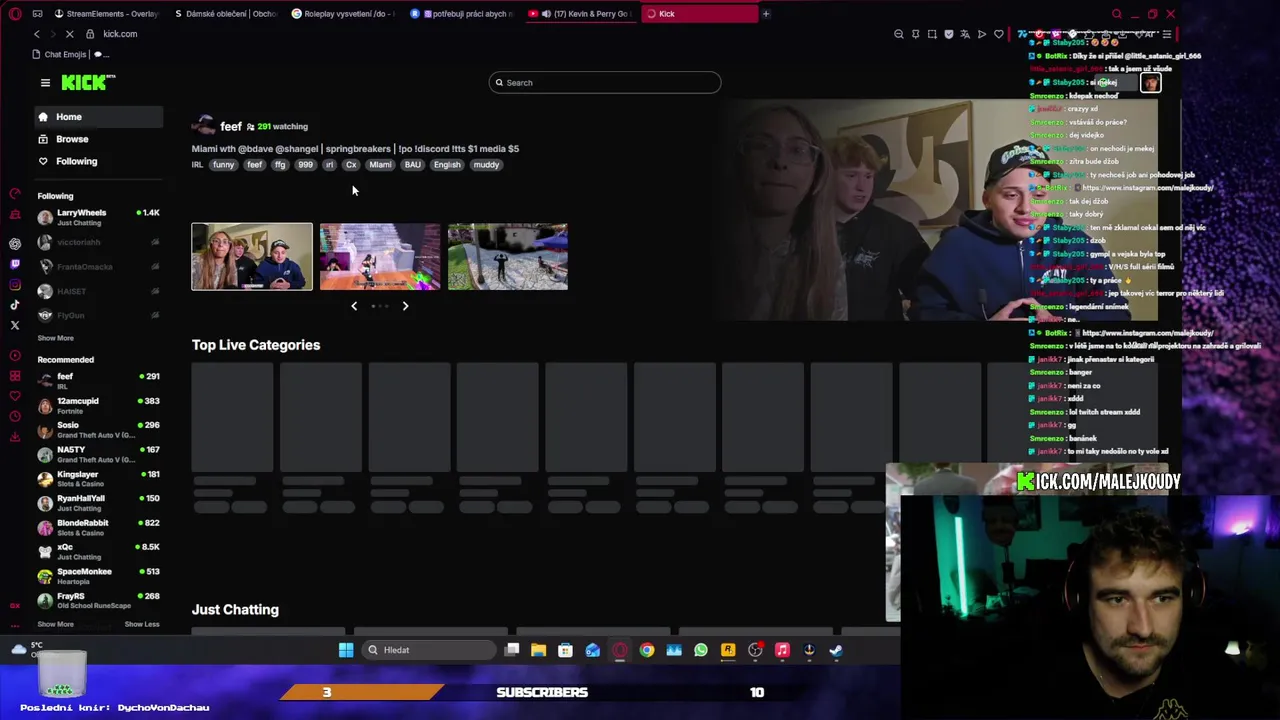The image size is (1280, 720).
Task: Open File Explorer from the taskbar
Action: 538,650
